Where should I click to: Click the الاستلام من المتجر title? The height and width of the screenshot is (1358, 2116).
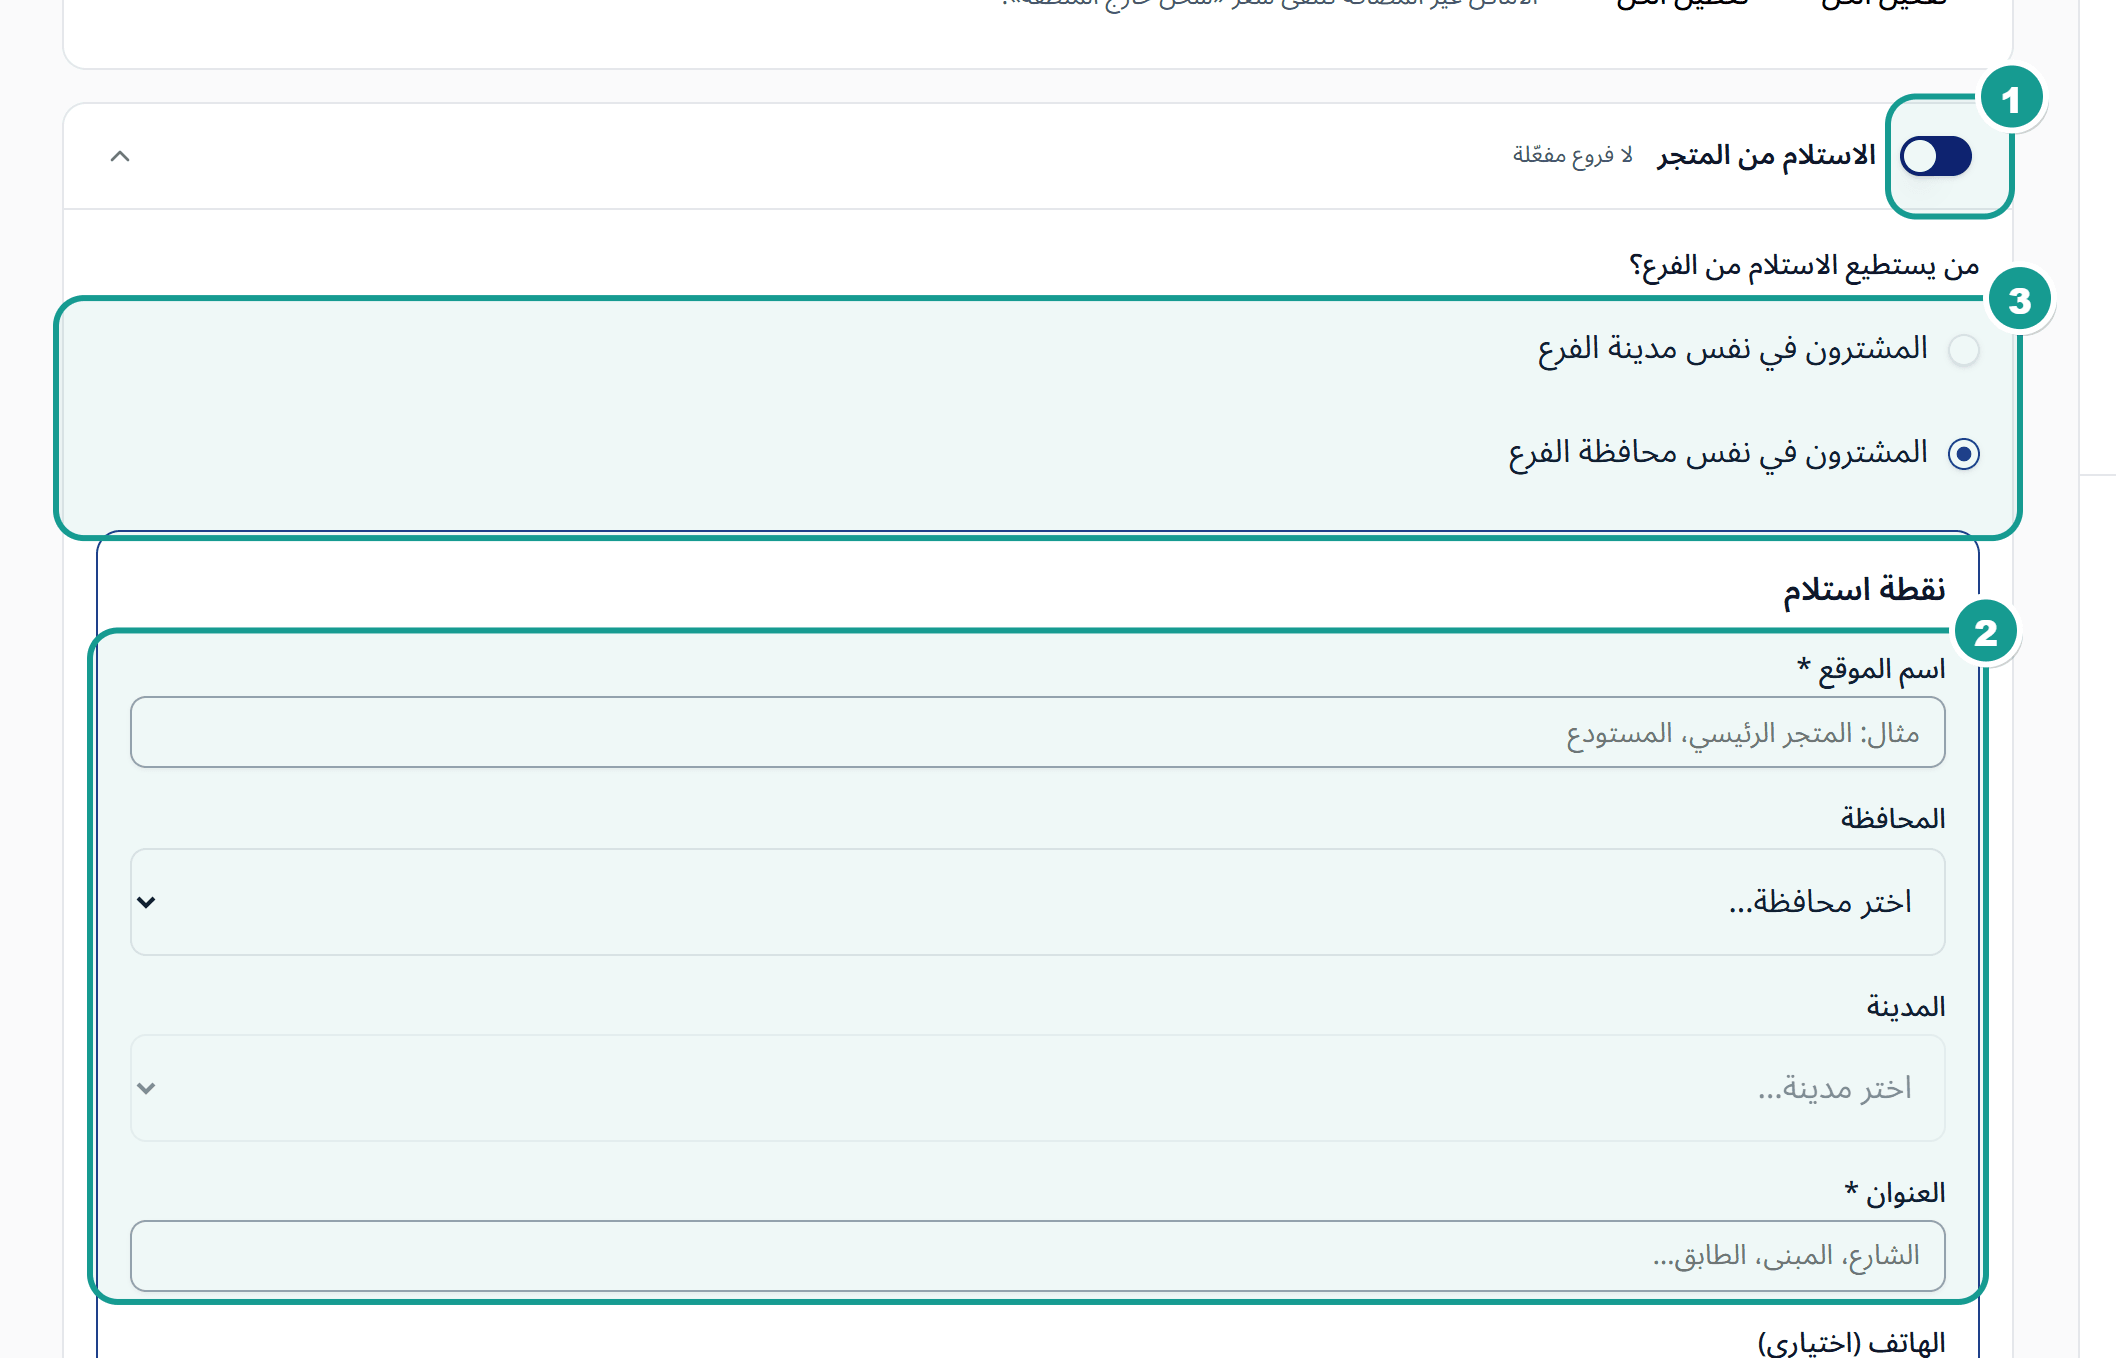pos(1766,156)
